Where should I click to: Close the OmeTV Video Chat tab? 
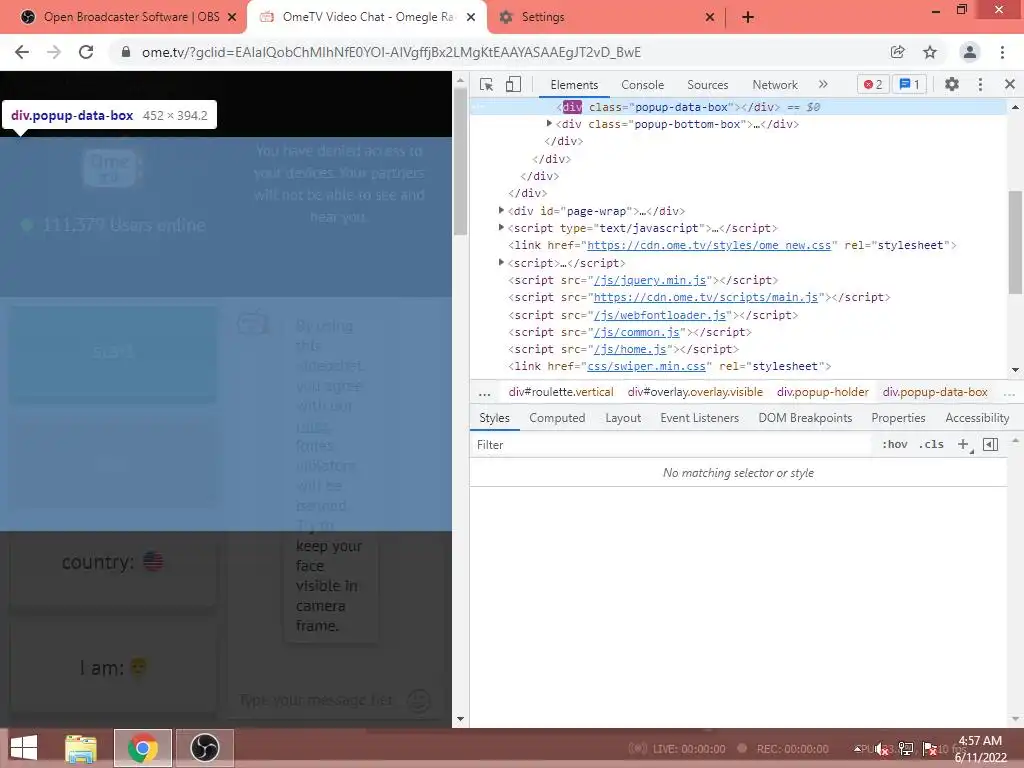coord(470,18)
